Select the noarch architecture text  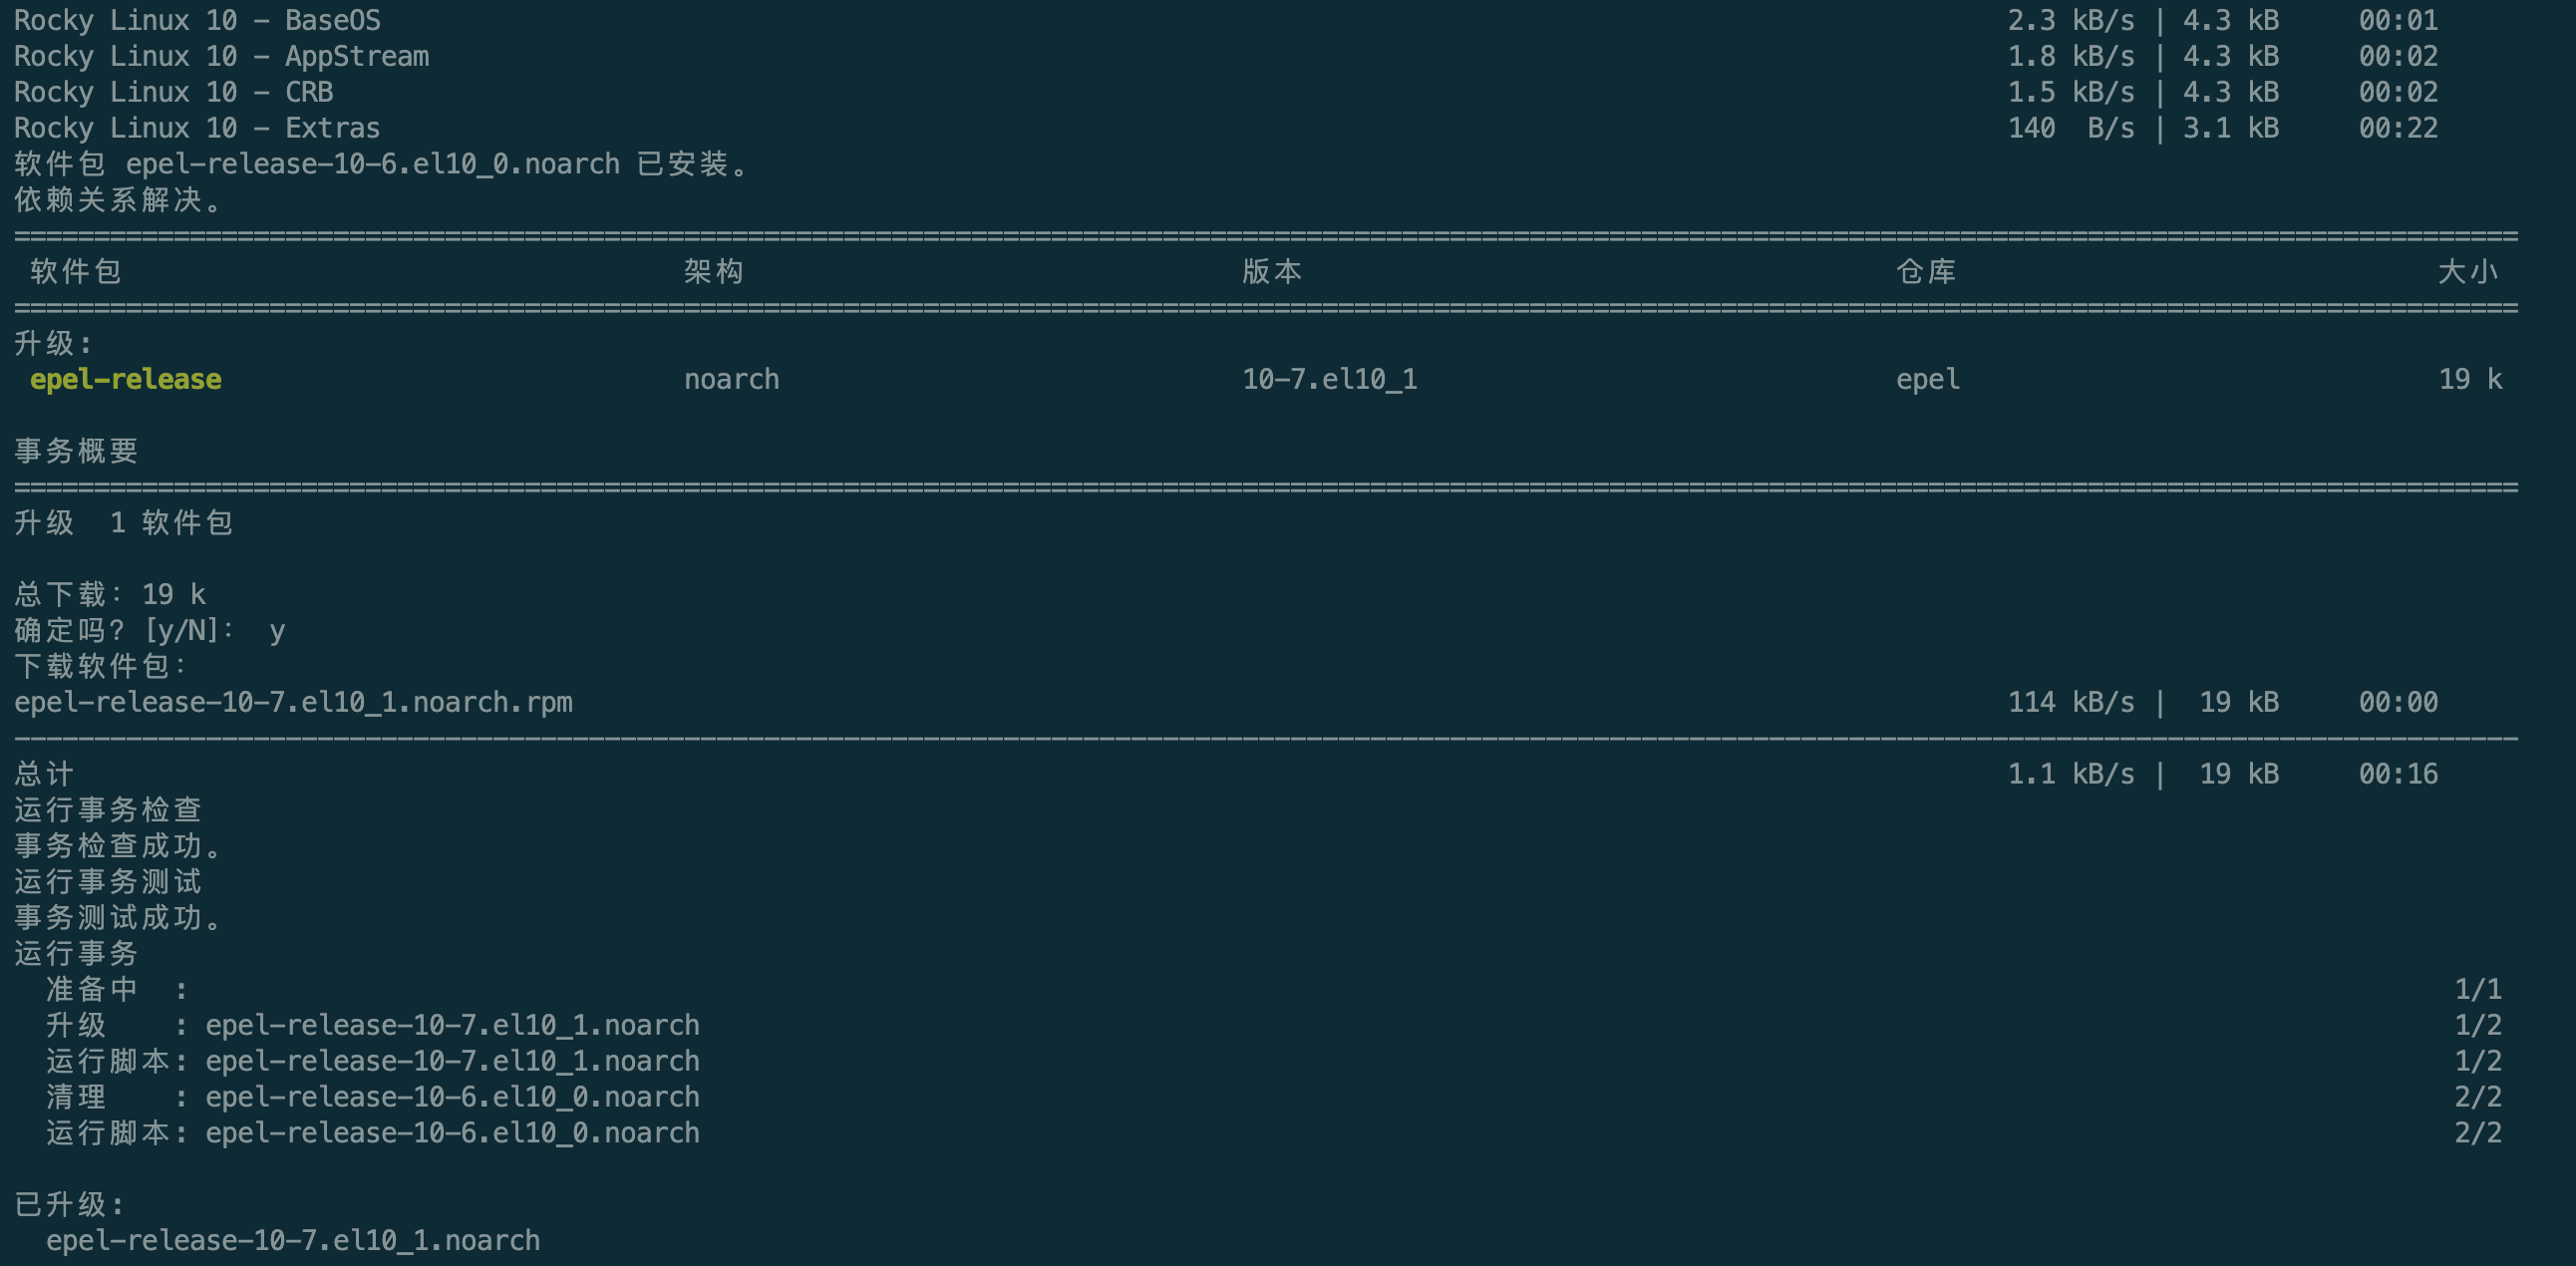(x=732, y=380)
